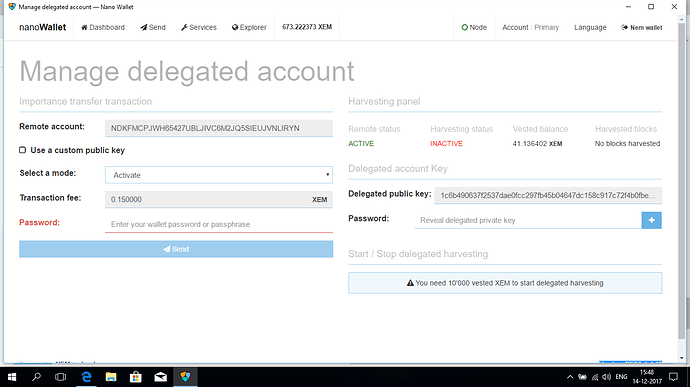690x387 pixels.
Task: Click the plus button to reveal private key
Action: click(651, 220)
